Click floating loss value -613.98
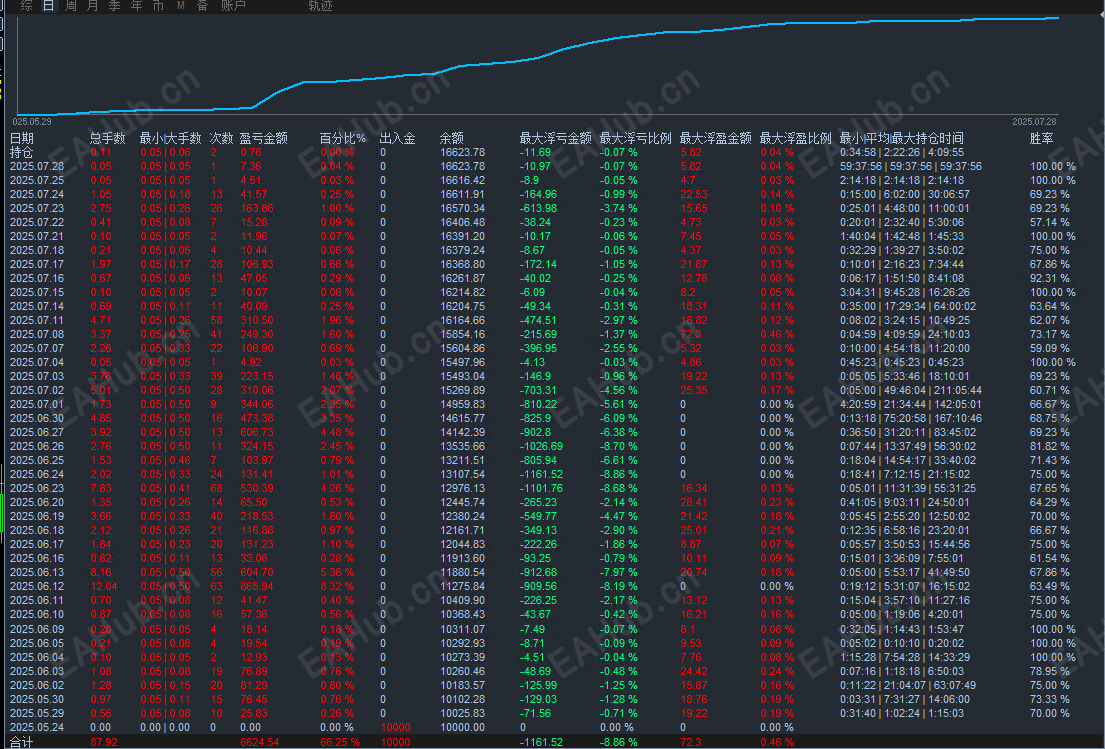Screen dimensions: 1105x749 click(538, 209)
